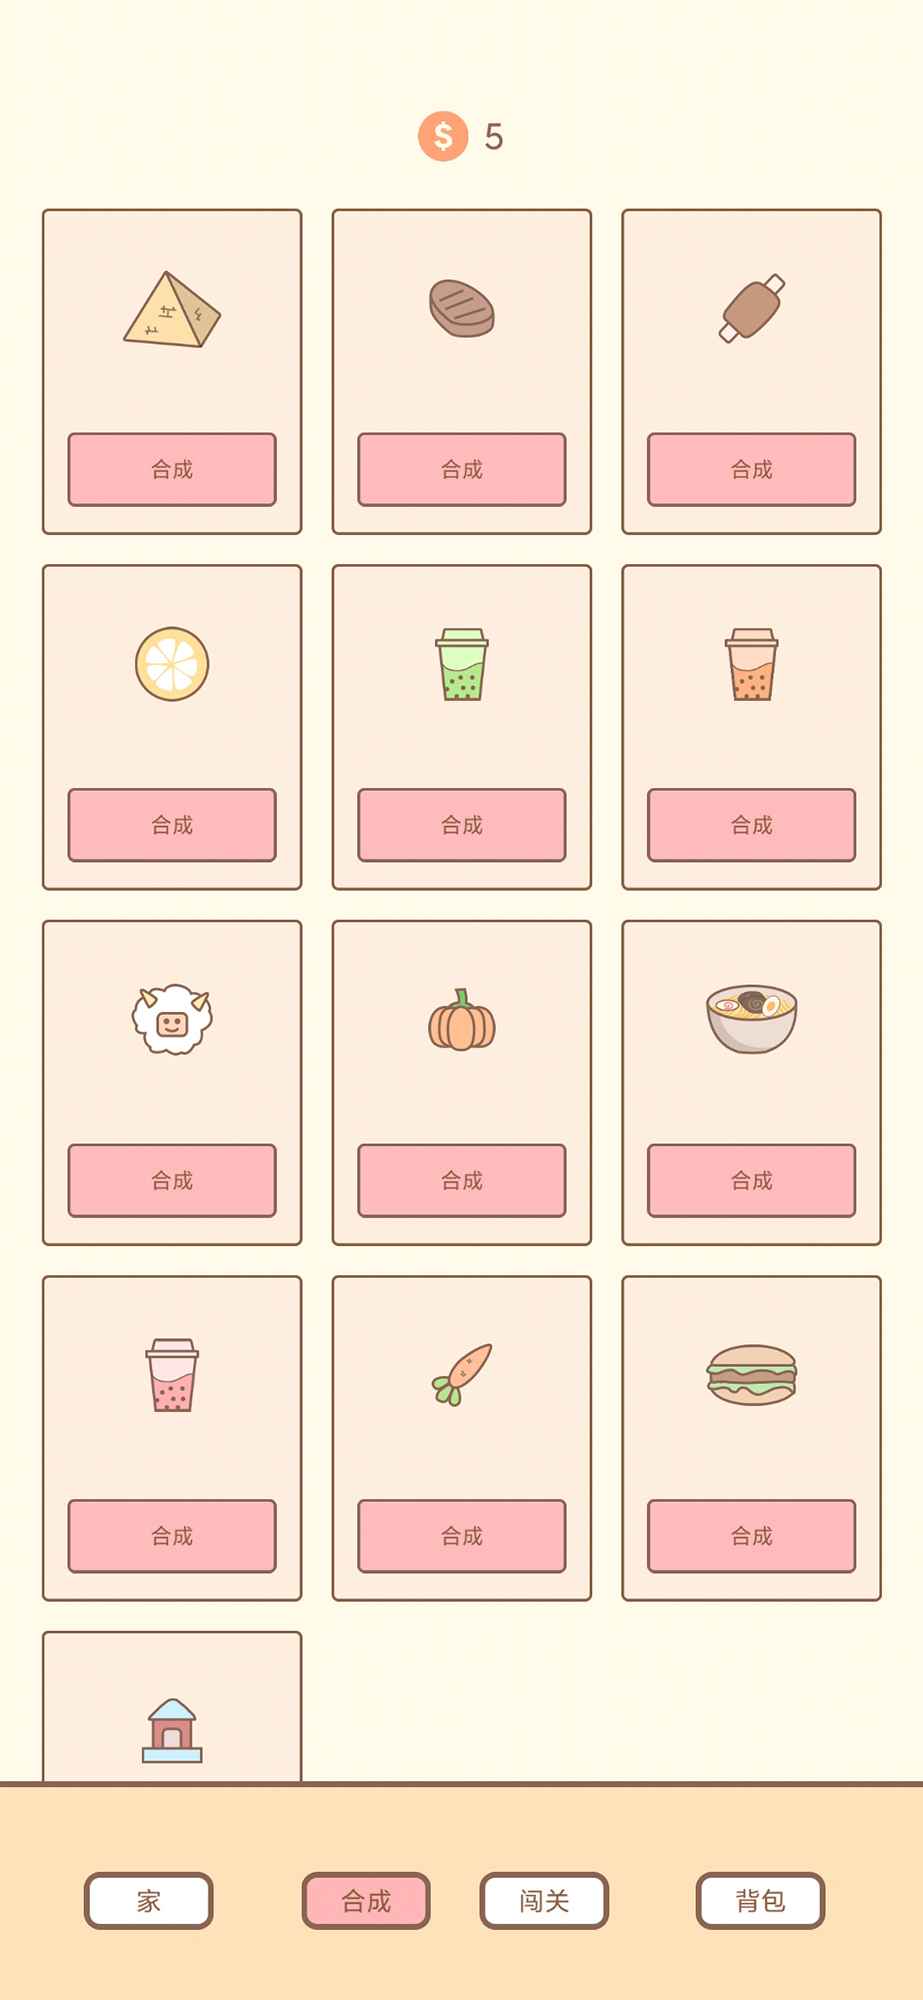
Task: Select the grilled steak icon
Action: tap(462, 308)
